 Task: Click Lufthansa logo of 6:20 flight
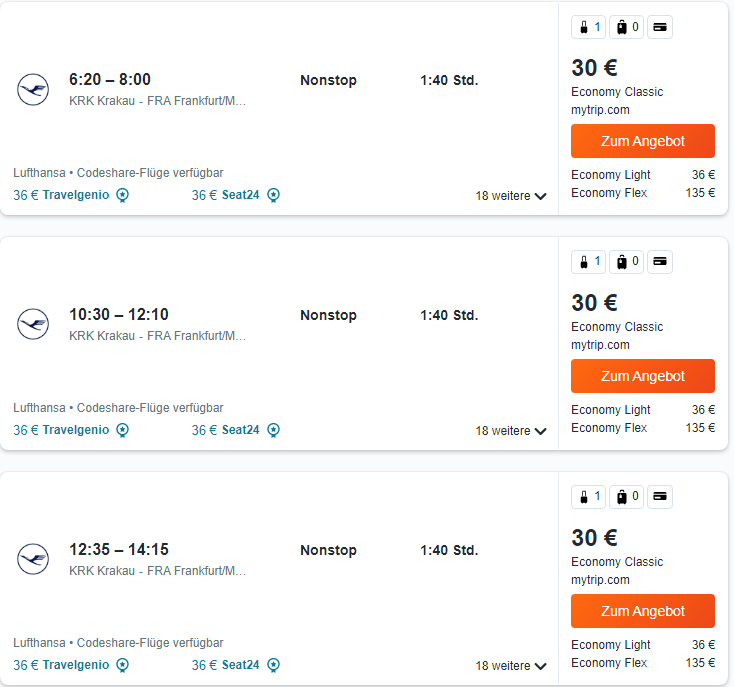33,89
